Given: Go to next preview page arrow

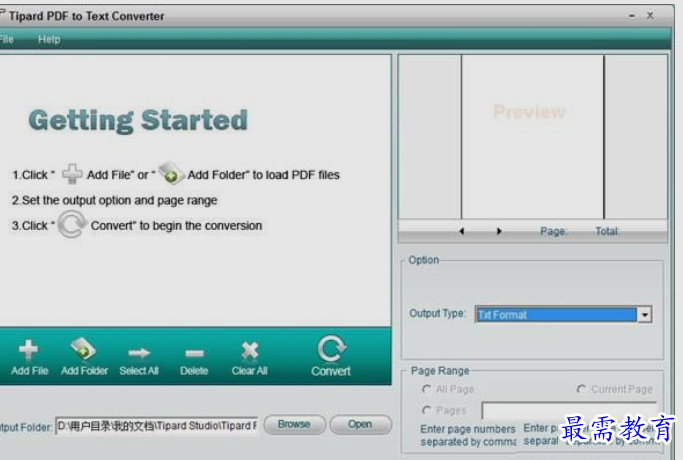Looking at the screenshot, I should tap(499, 231).
